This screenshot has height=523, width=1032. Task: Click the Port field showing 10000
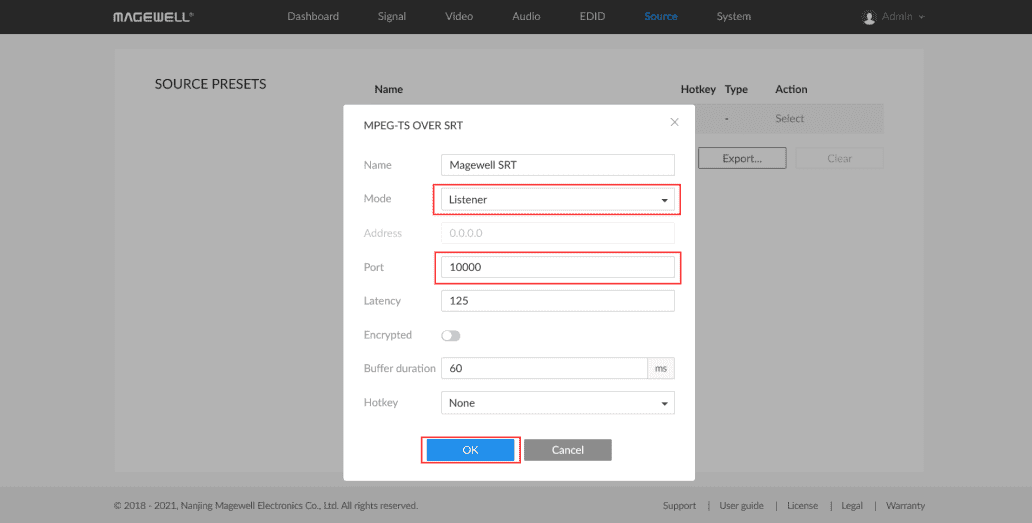click(557, 267)
